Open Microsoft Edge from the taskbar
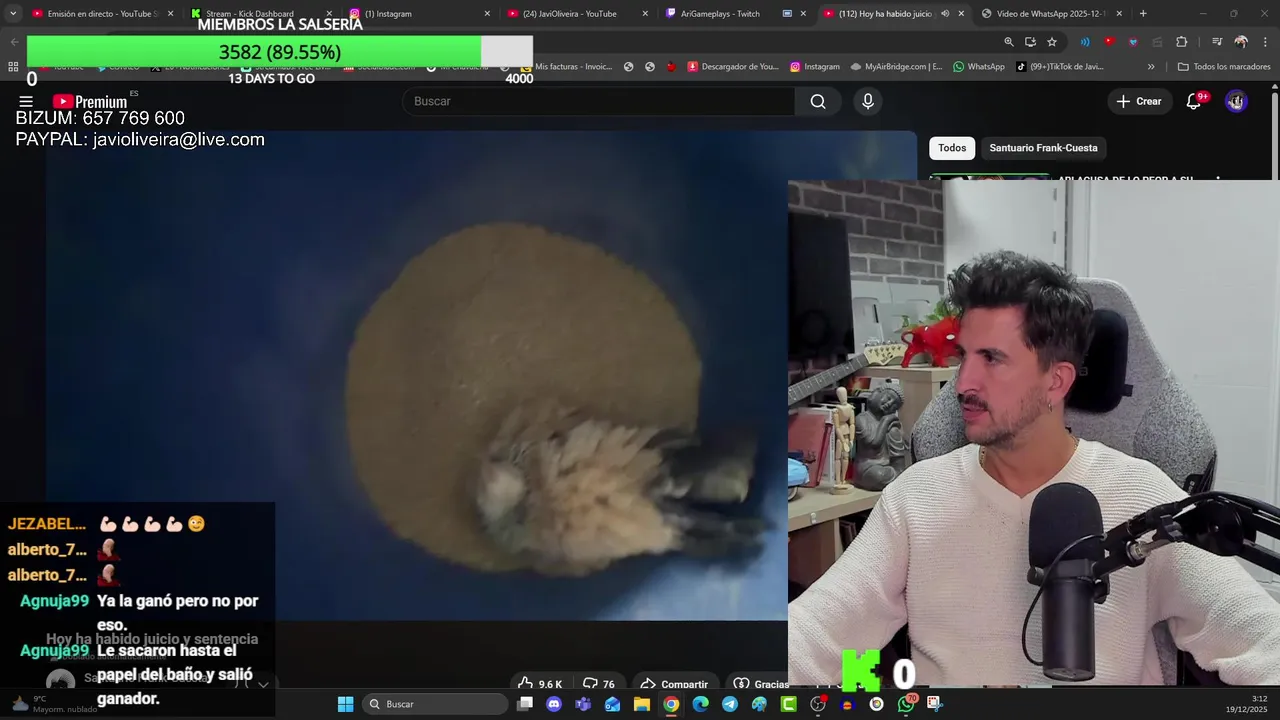 (700, 704)
